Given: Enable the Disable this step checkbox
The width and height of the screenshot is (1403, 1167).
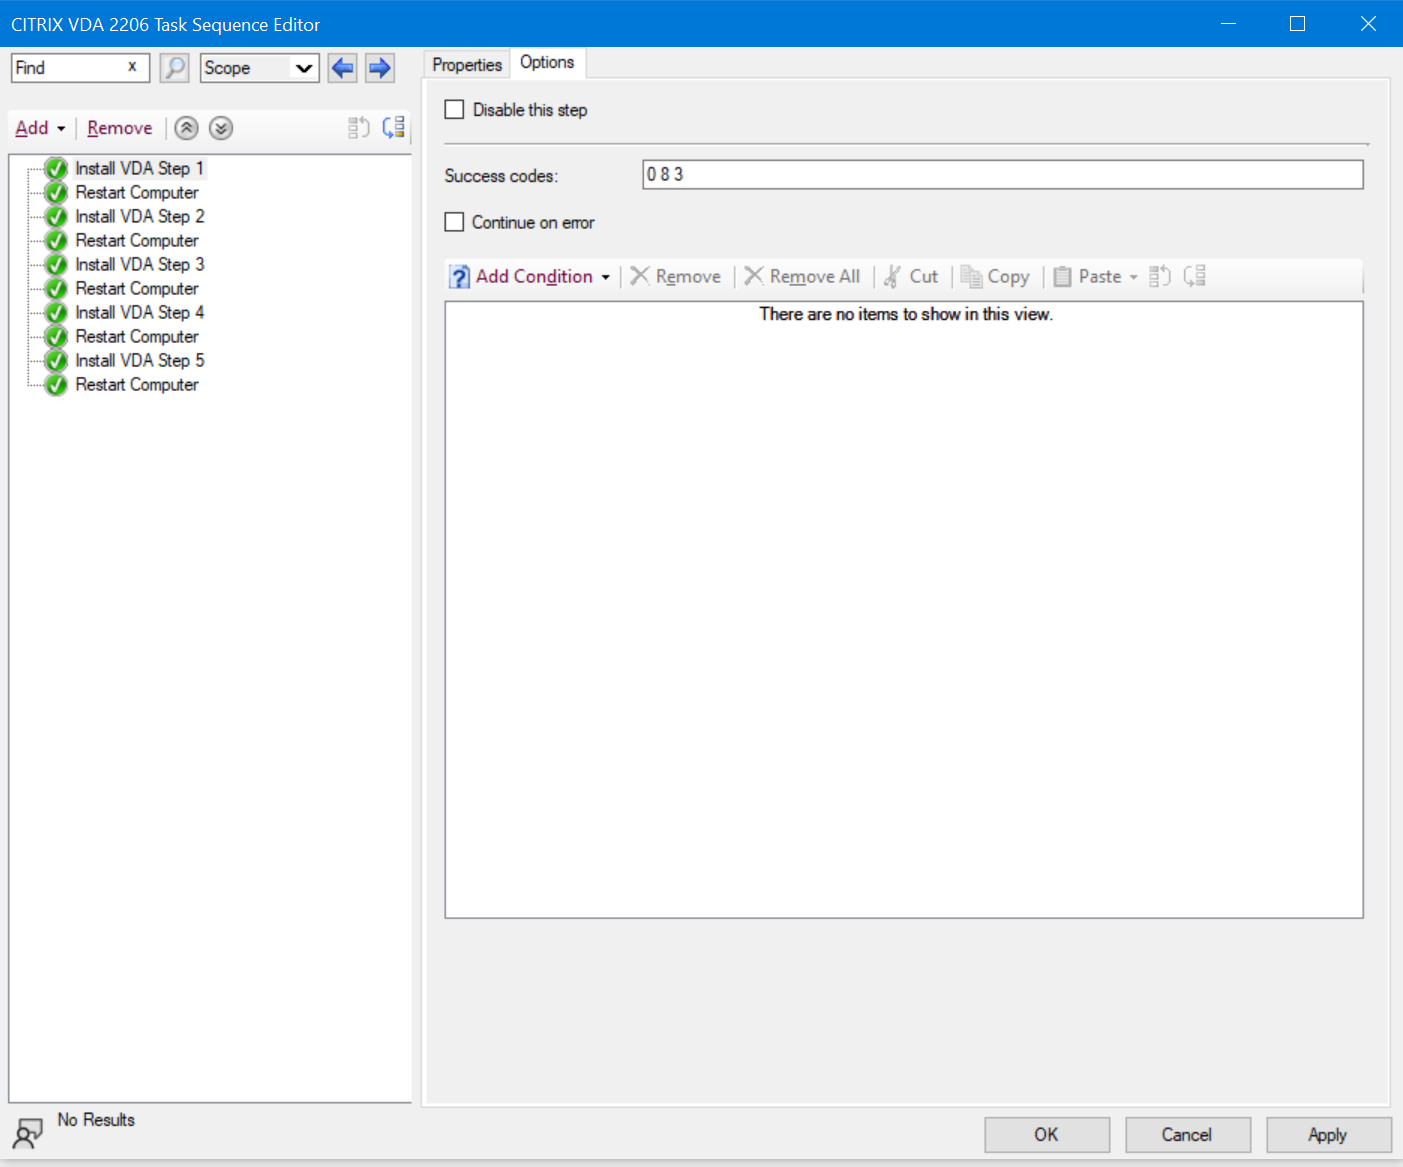Looking at the screenshot, I should 455,110.
